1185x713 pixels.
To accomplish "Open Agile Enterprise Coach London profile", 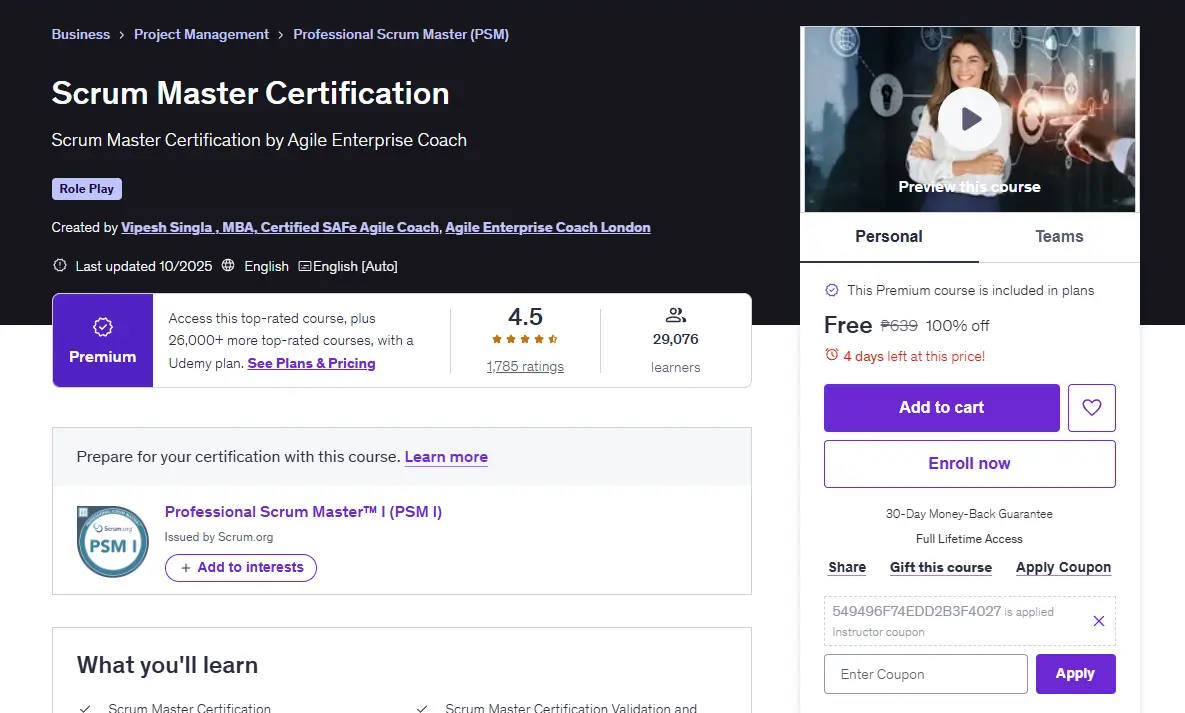I will (x=548, y=228).
